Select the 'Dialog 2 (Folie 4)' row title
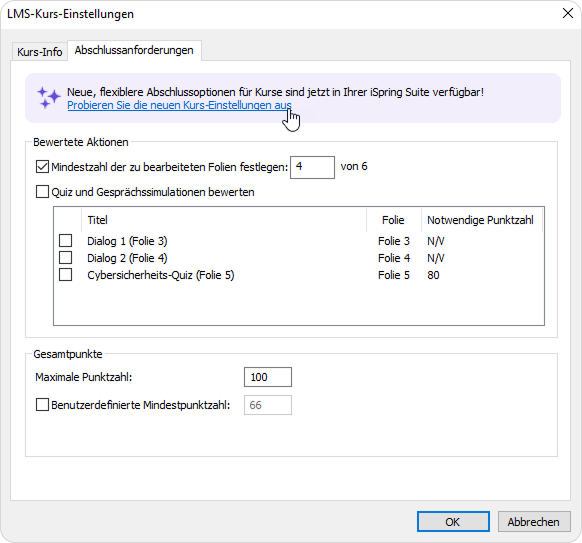Viewport: 582px width, 543px height. point(127,258)
